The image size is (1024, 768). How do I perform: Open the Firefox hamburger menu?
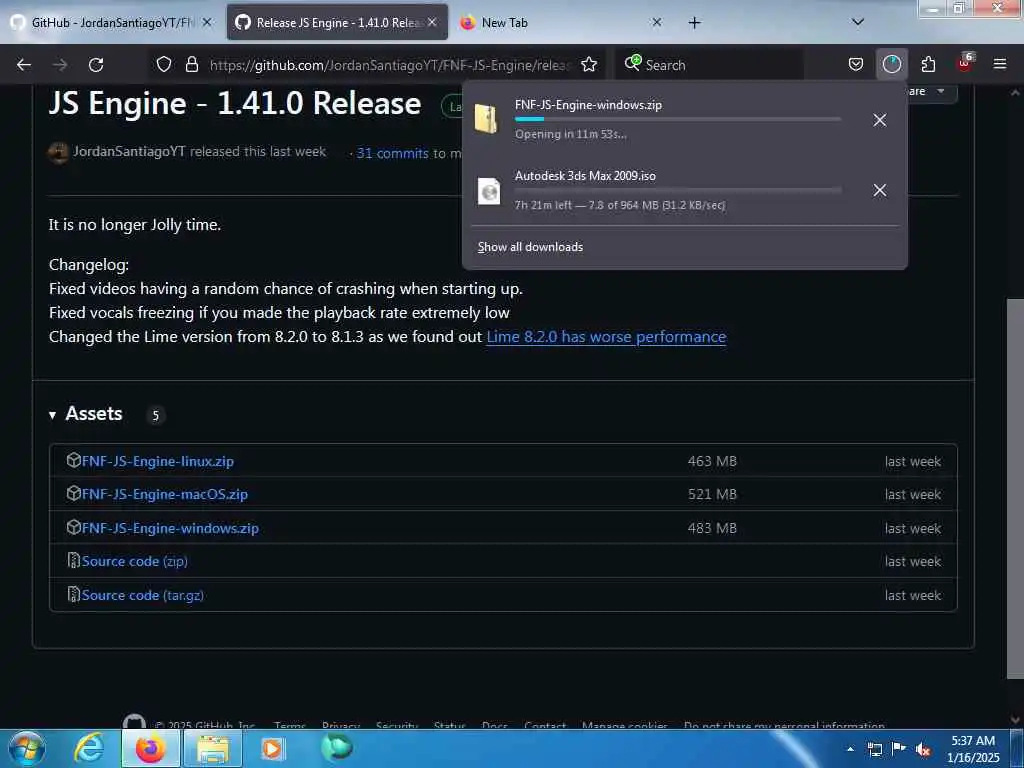point(1000,64)
